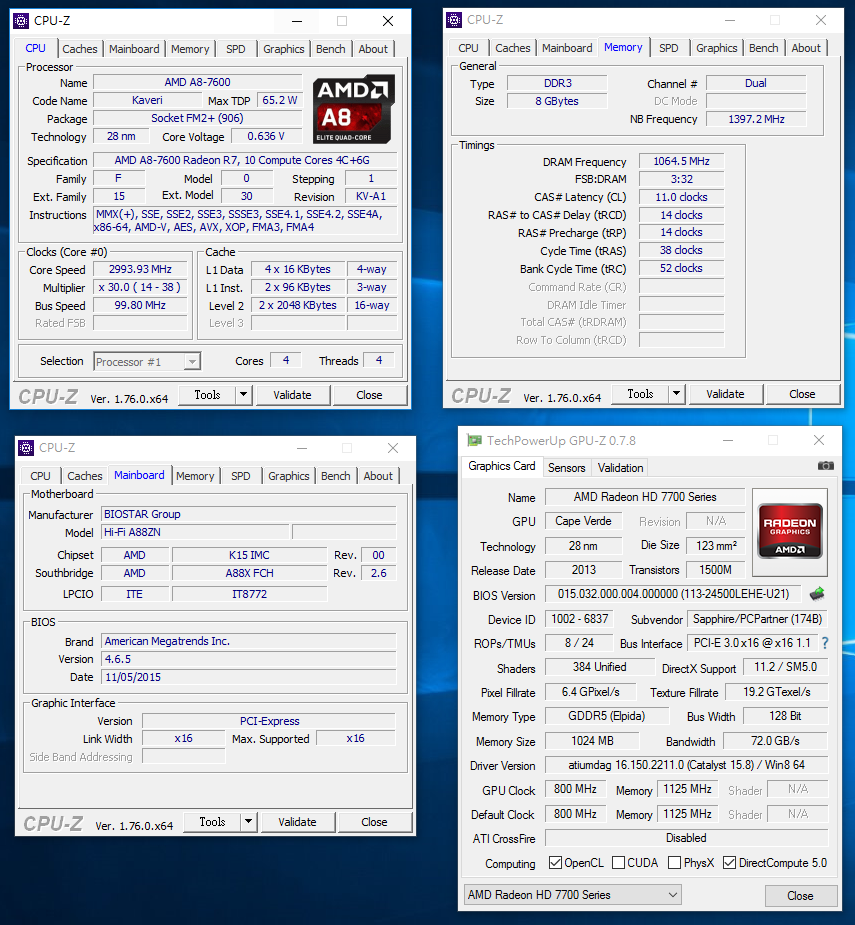Viewport: 855px width, 925px height.
Task: Click Close button in Mainboard window
Action: 374,822
